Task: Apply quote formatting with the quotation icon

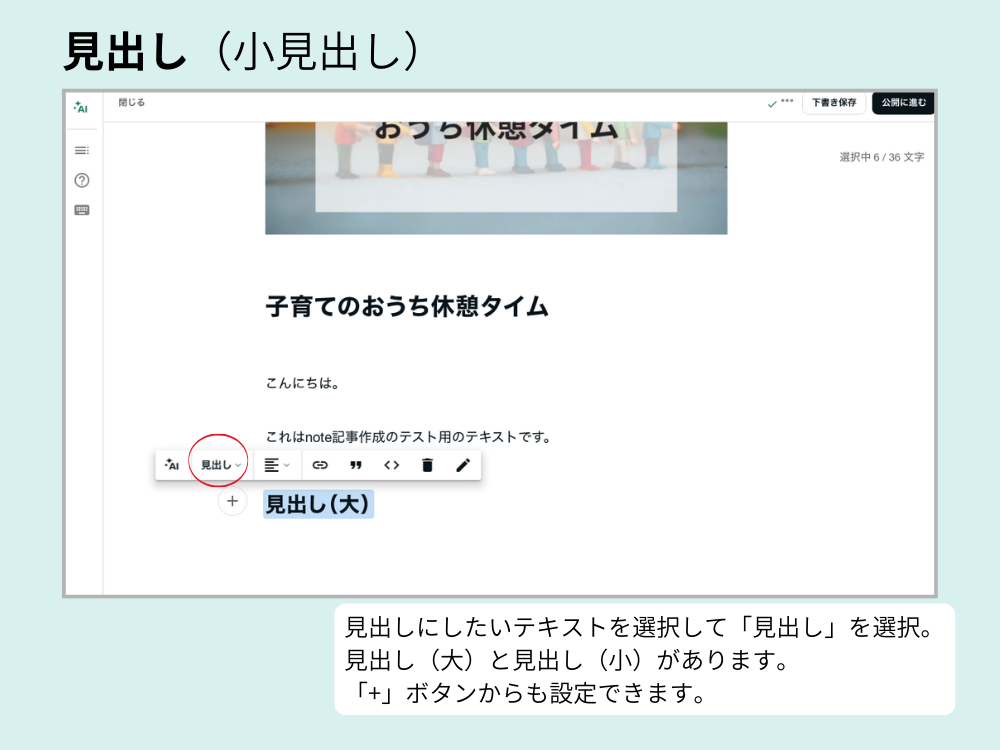Action: pos(356,464)
